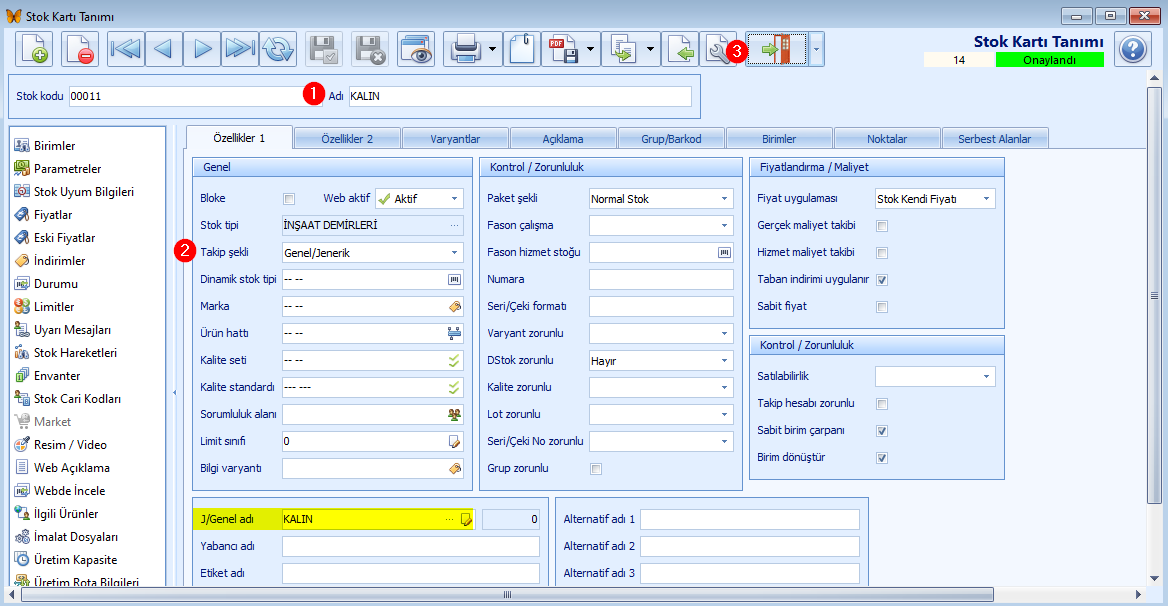Open the preview window eye icon
The image size is (1168, 606).
(416, 49)
